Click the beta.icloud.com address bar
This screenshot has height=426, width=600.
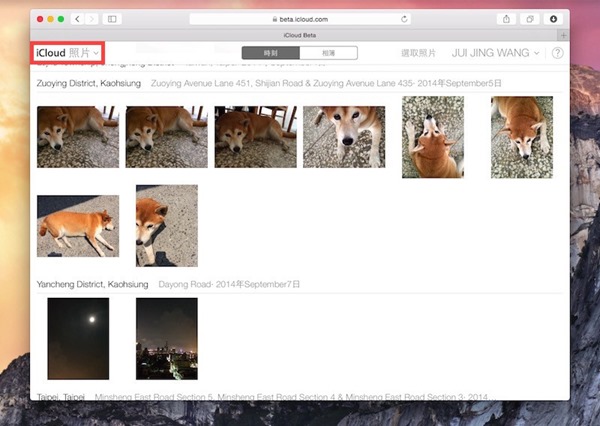299,19
